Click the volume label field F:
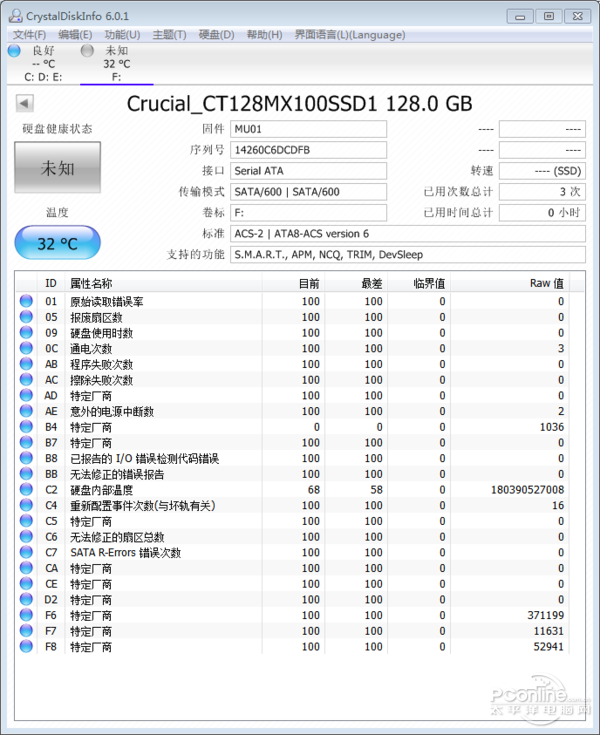Image resolution: width=600 pixels, height=735 pixels. (308, 213)
